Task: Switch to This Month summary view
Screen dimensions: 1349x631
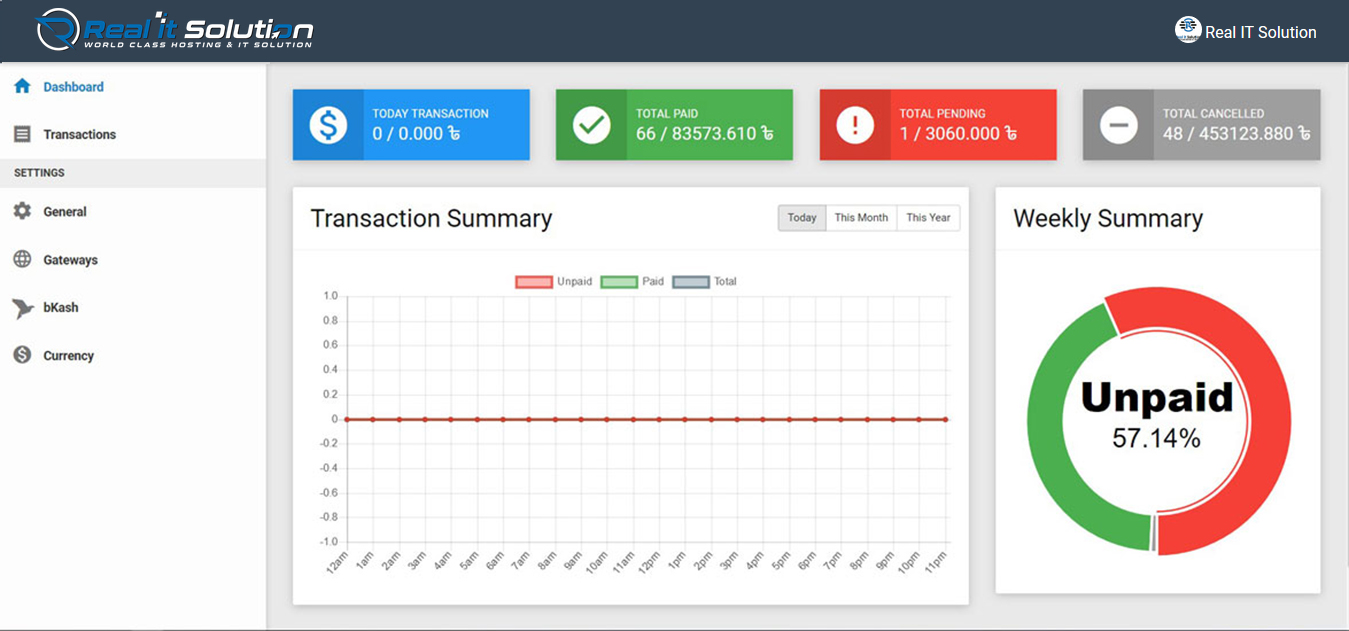Action: pos(861,218)
